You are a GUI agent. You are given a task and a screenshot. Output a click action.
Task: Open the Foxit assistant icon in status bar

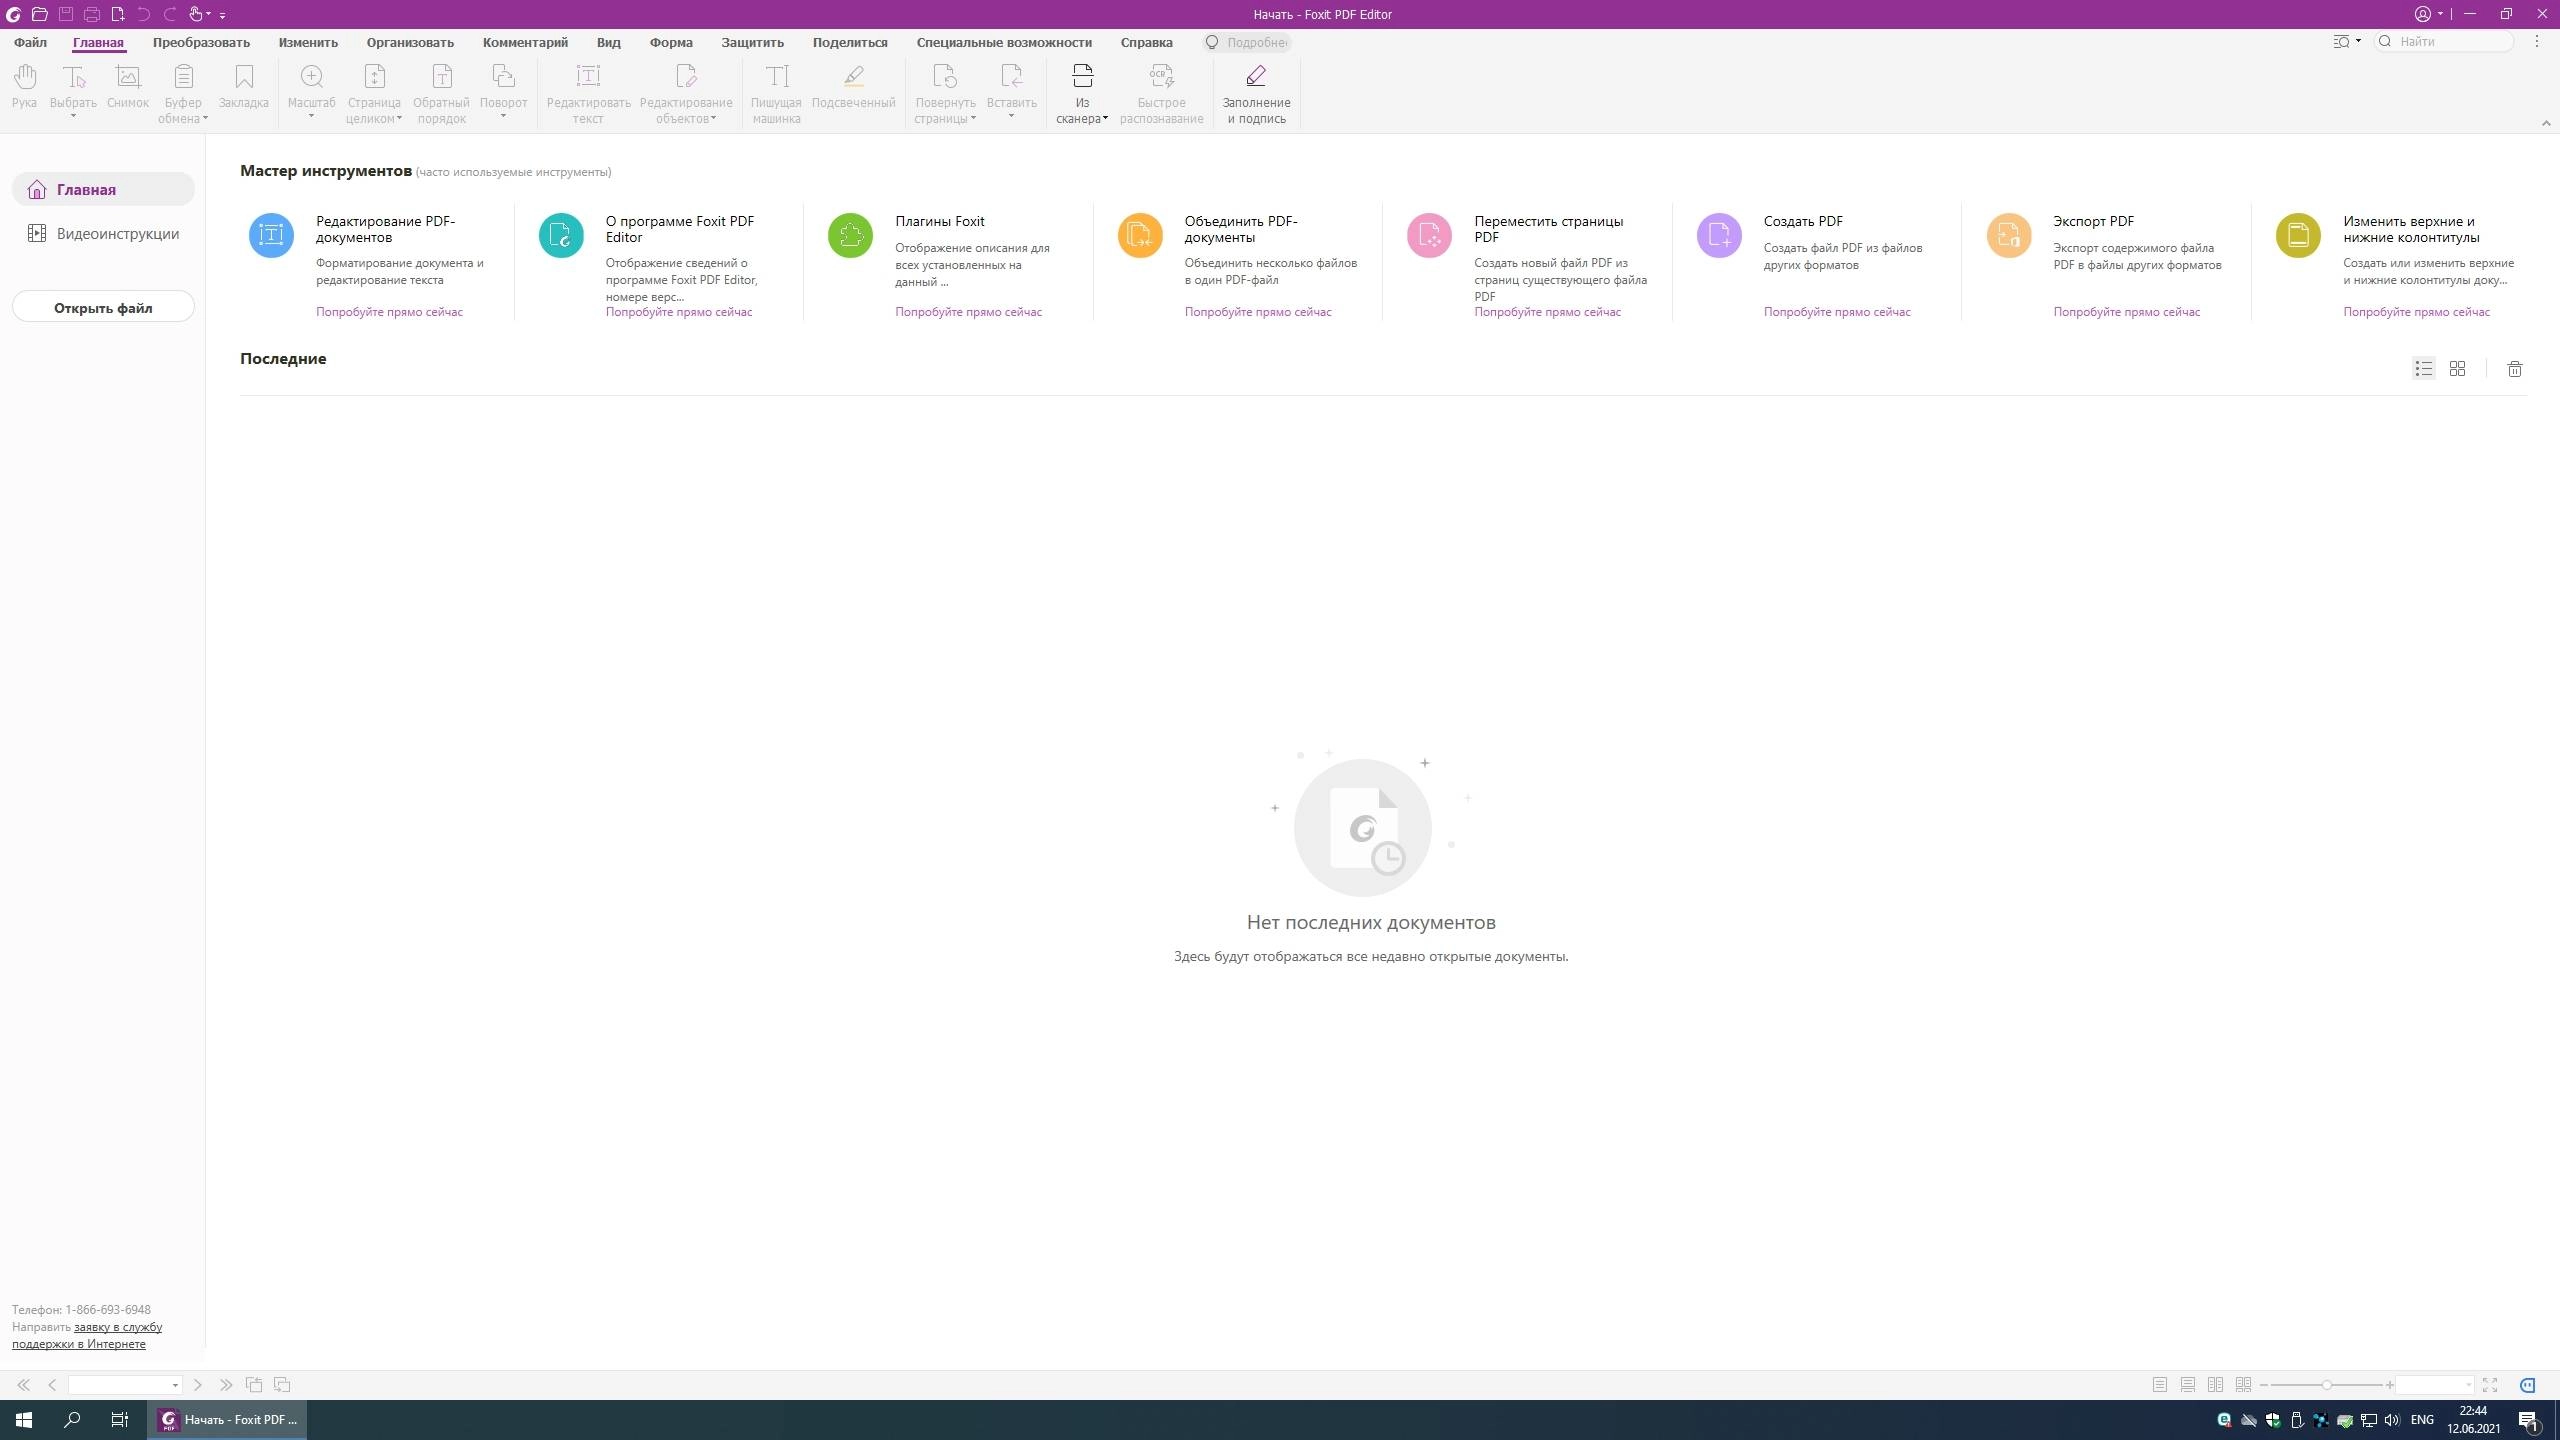[x=2527, y=1385]
